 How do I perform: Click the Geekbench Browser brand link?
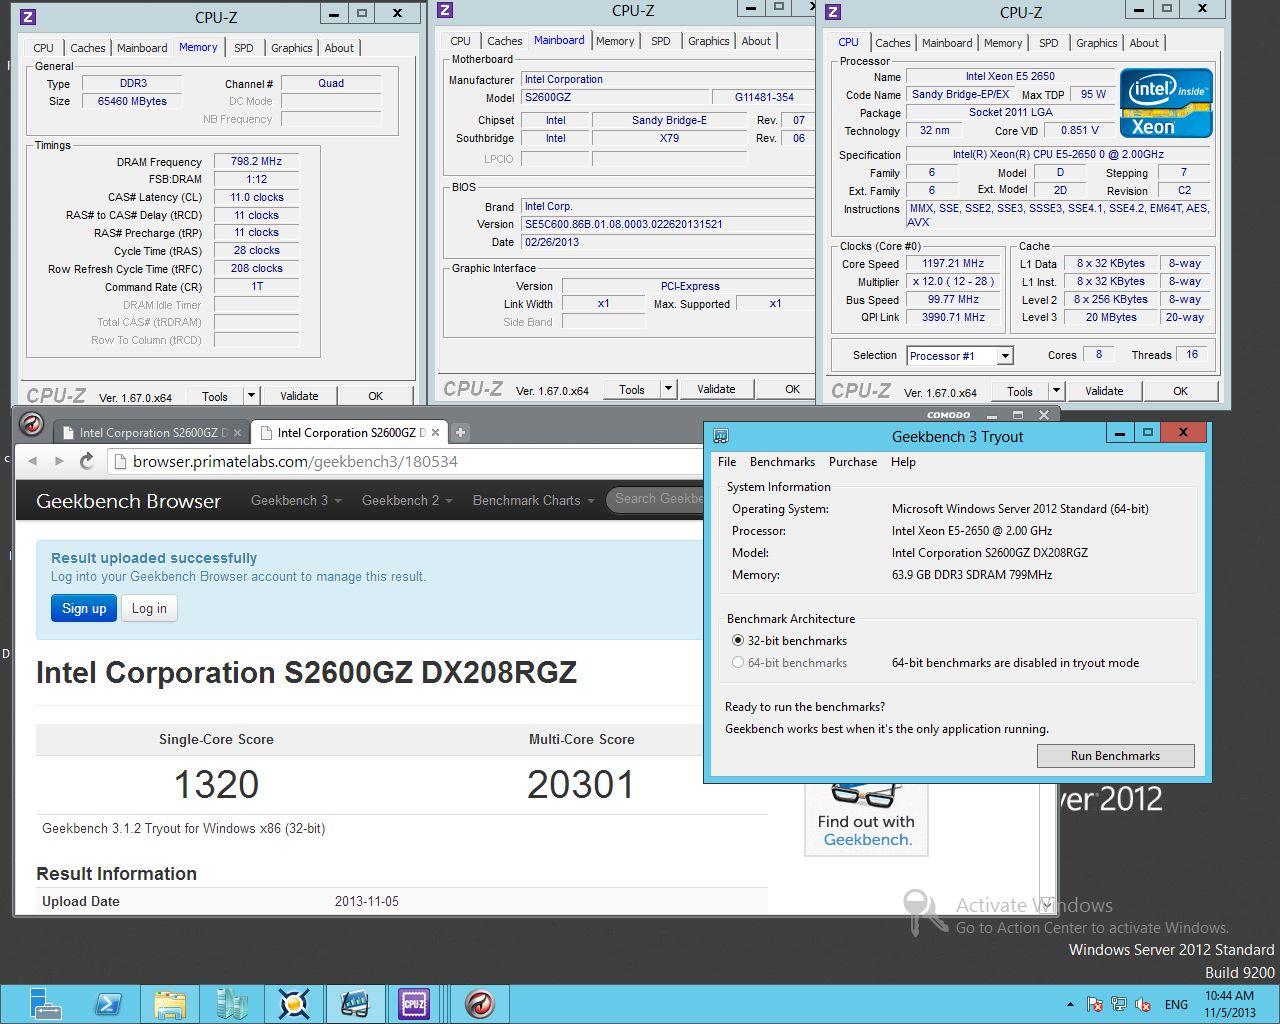point(128,501)
